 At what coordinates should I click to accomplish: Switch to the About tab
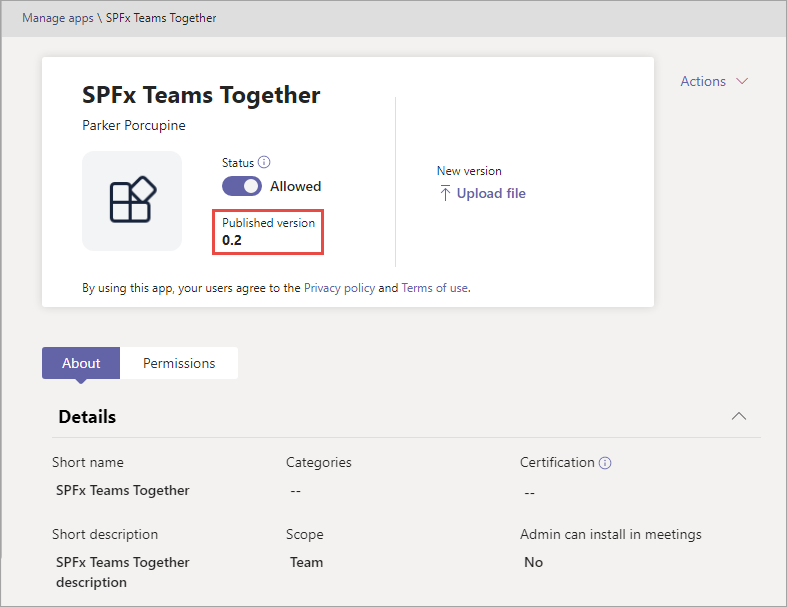[x=81, y=363]
